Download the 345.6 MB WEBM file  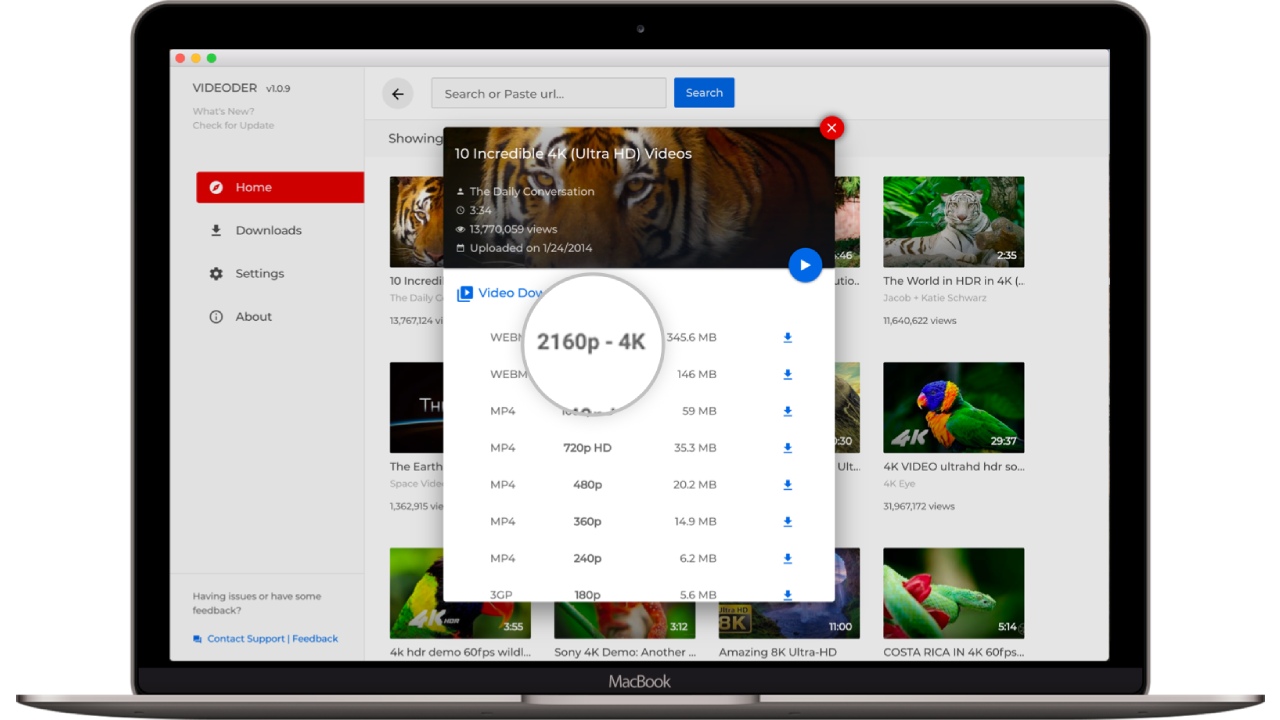[788, 338]
